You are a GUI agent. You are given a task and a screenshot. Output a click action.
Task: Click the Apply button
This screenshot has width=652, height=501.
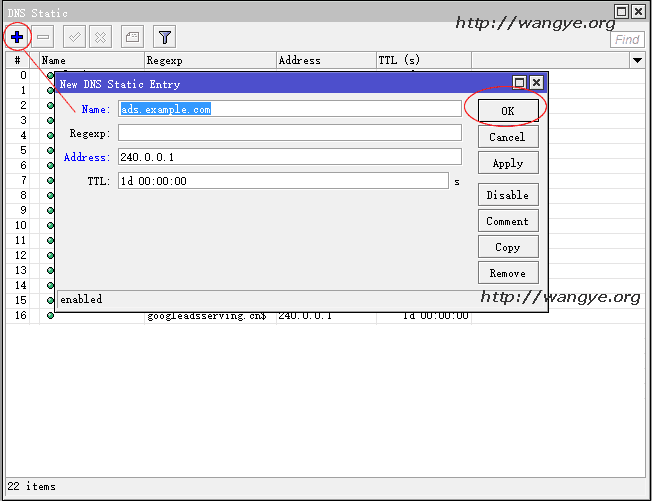pos(508,163)
